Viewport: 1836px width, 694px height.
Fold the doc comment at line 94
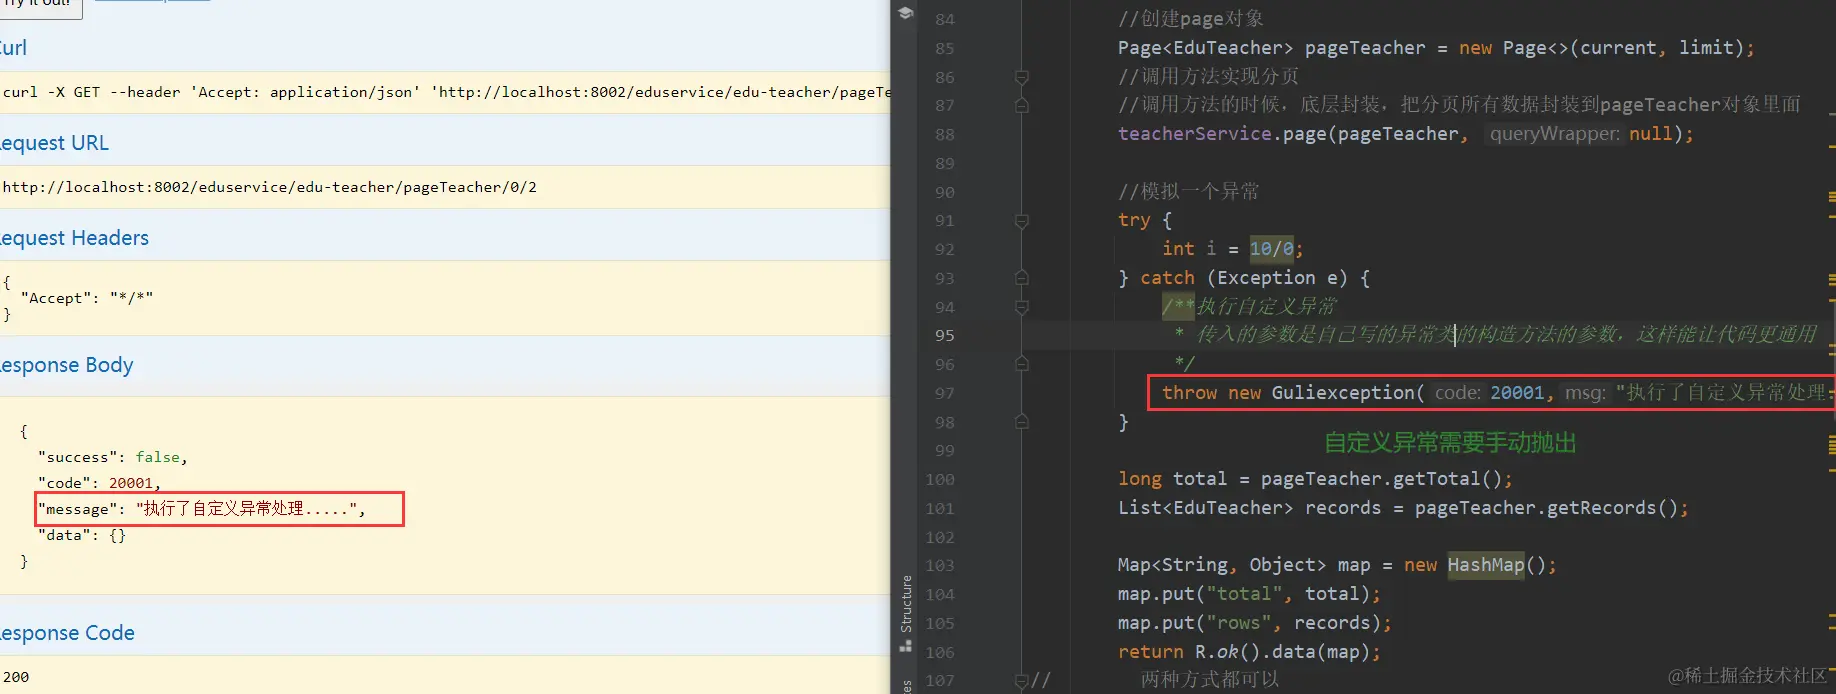tap(1021, 307)
